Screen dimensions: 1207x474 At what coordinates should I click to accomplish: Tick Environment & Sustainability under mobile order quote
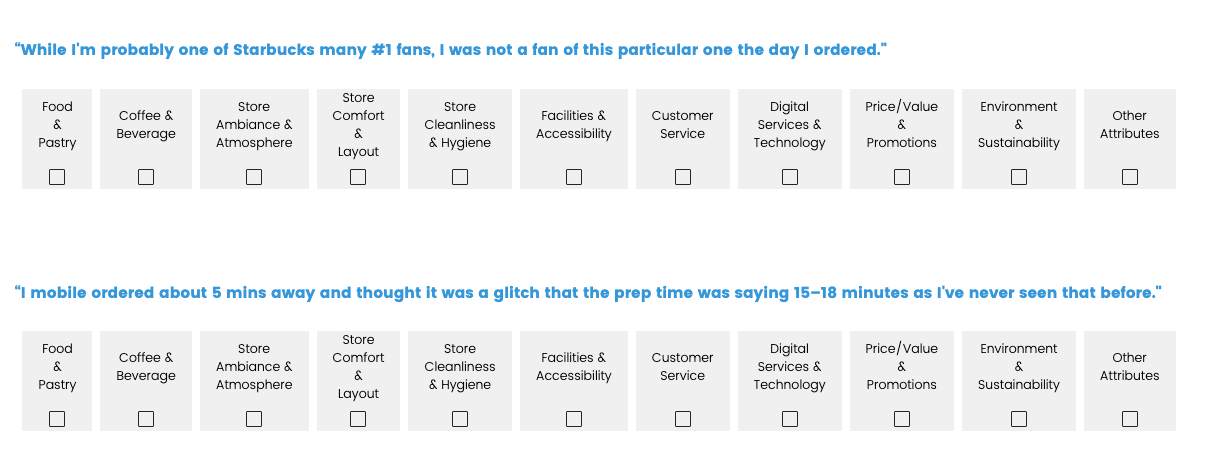click(x=1019, y=419)
